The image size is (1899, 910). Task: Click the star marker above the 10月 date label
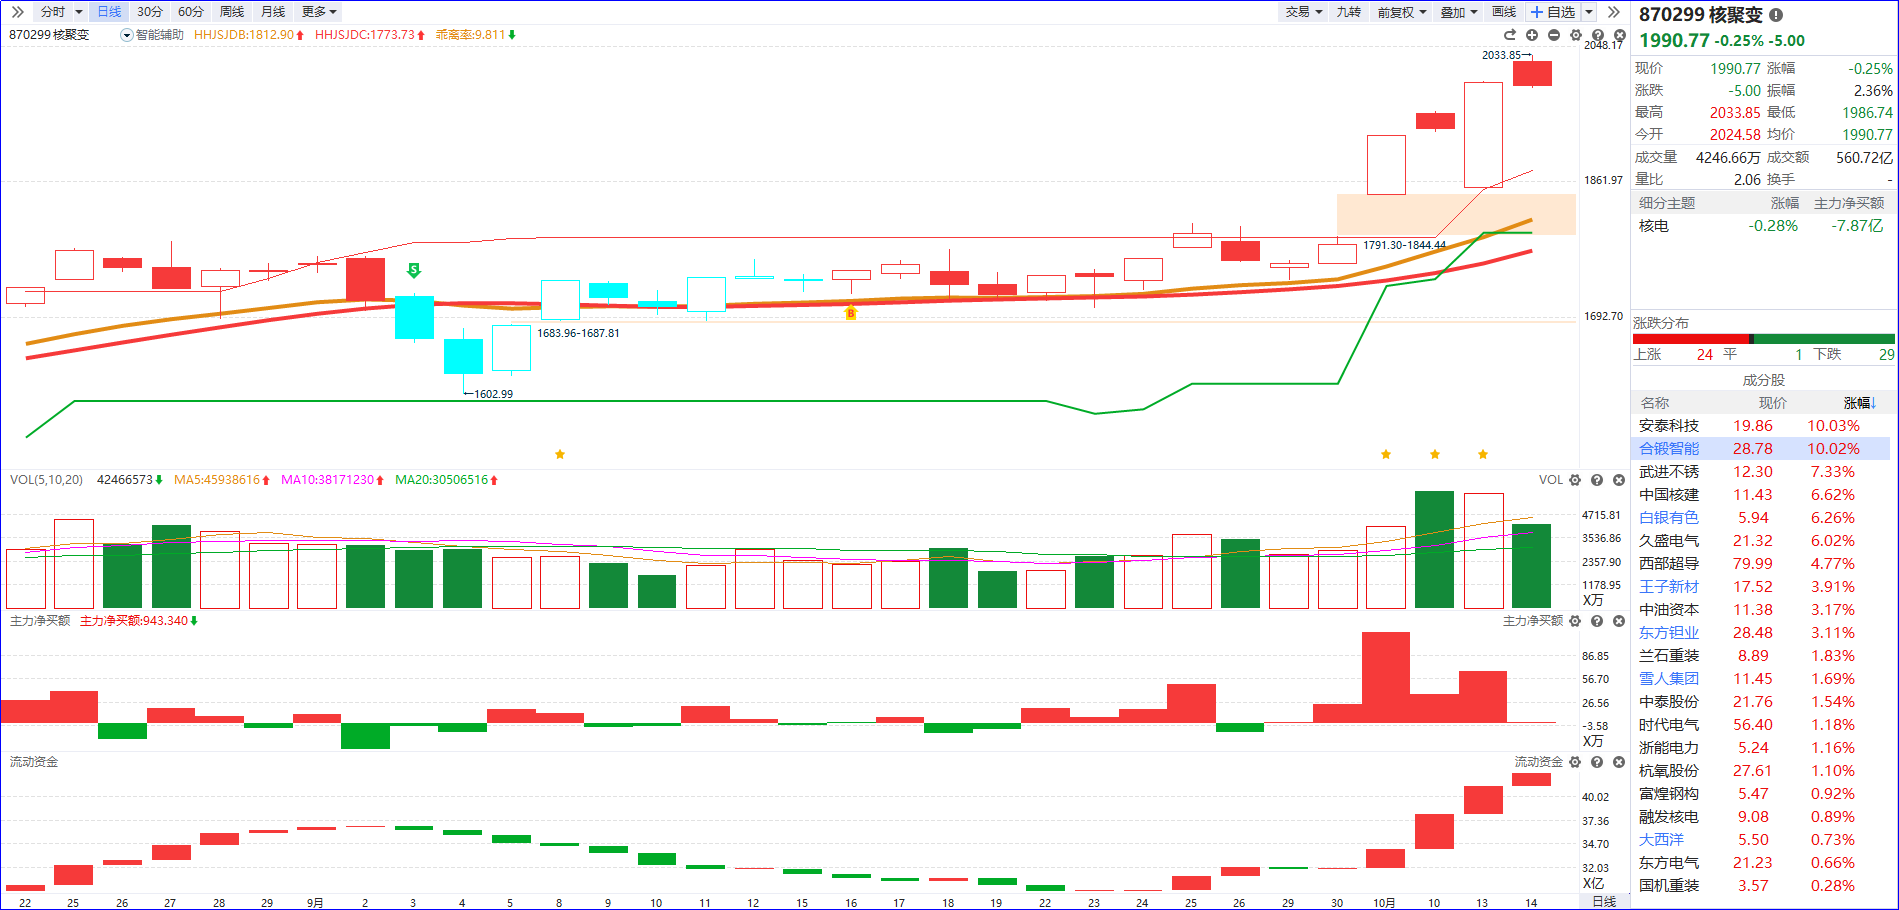tap(1386, 454)
